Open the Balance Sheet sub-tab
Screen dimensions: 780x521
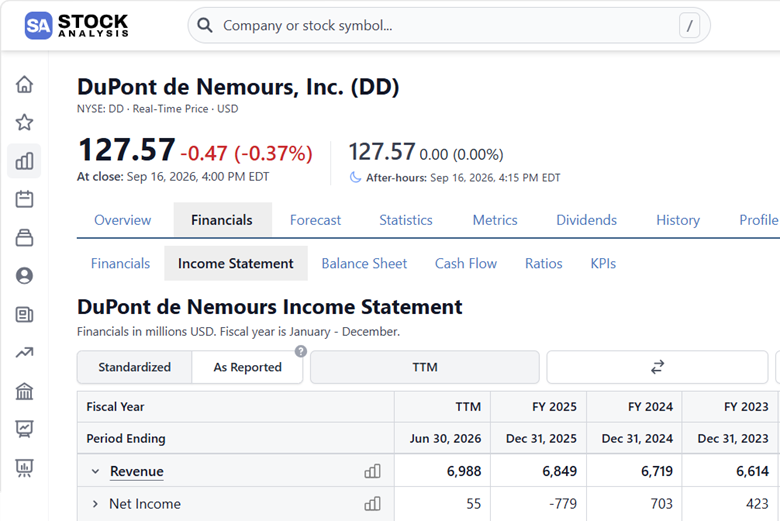pos(364,263)
